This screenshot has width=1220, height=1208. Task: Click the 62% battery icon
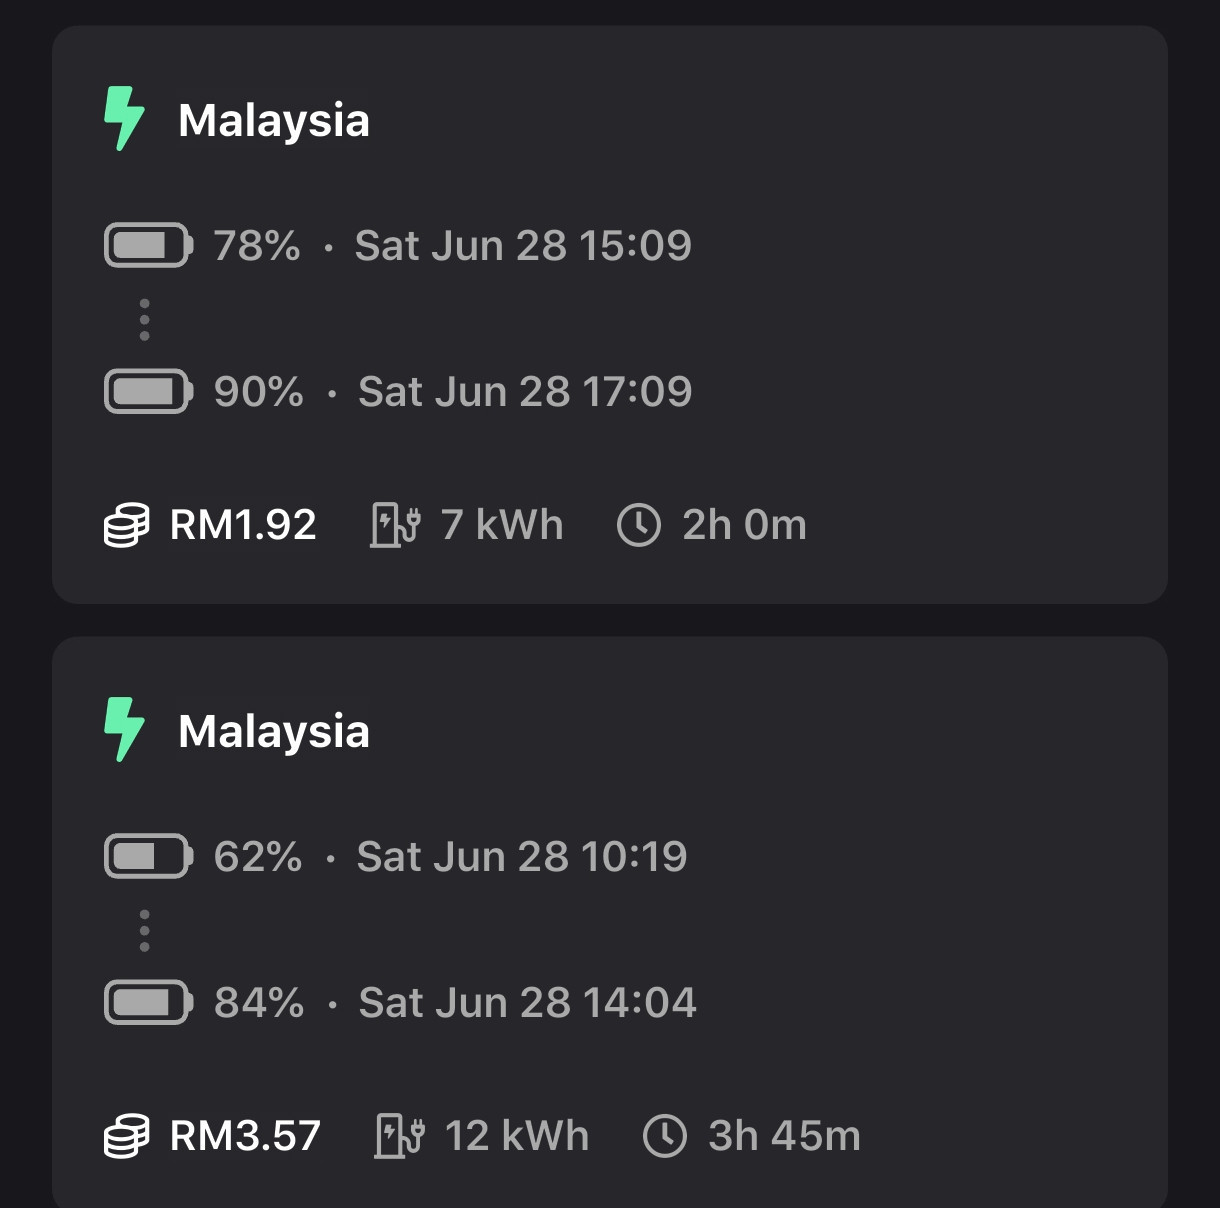(x=149, y=856)
